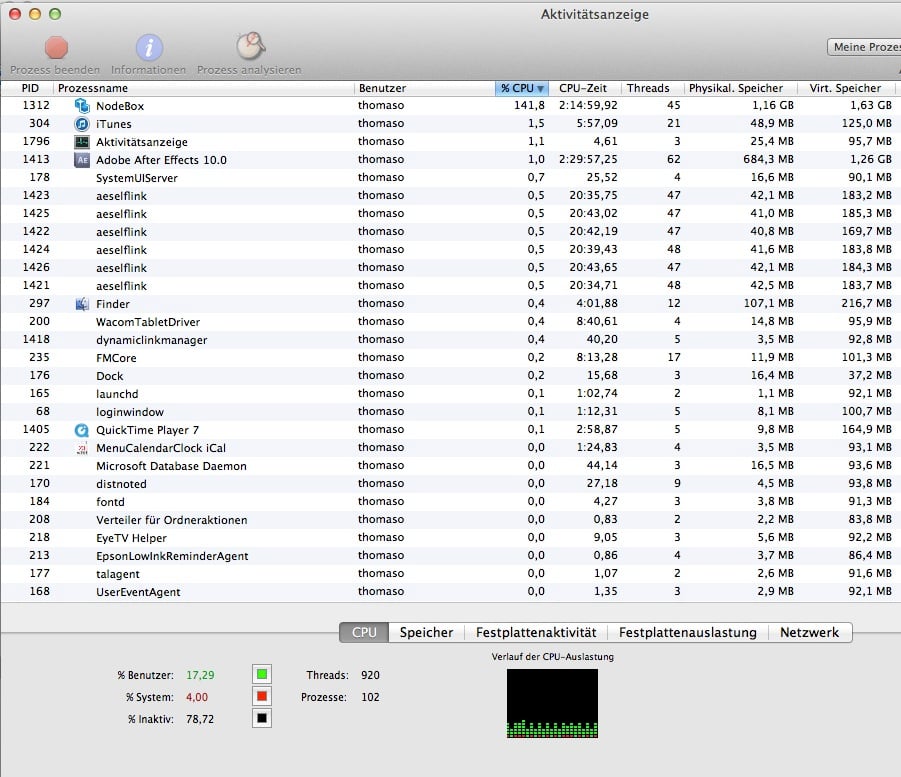
Task: Sort by PID column header
Action: pyautogui.click(x=27, y=88)
